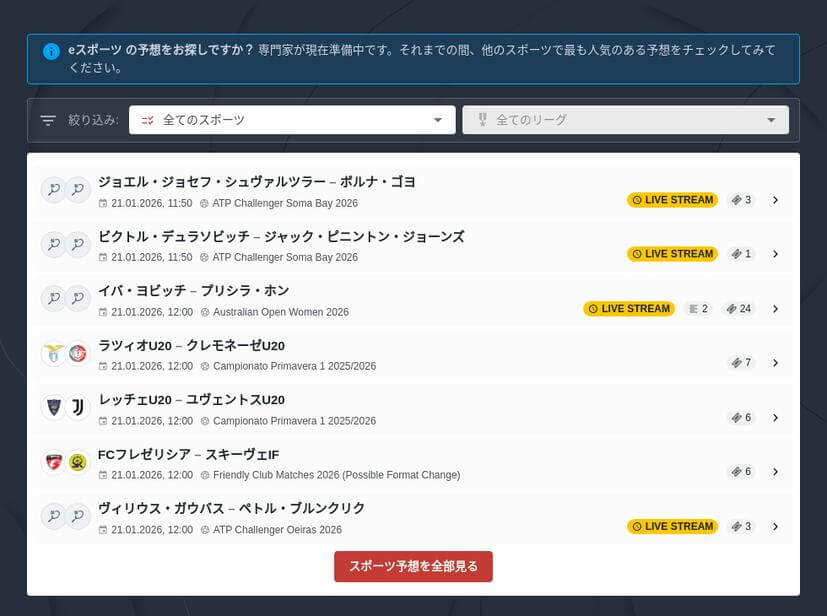
Task: Click the スポーツ予想を全部見る red button
Action: pos(413,566)
